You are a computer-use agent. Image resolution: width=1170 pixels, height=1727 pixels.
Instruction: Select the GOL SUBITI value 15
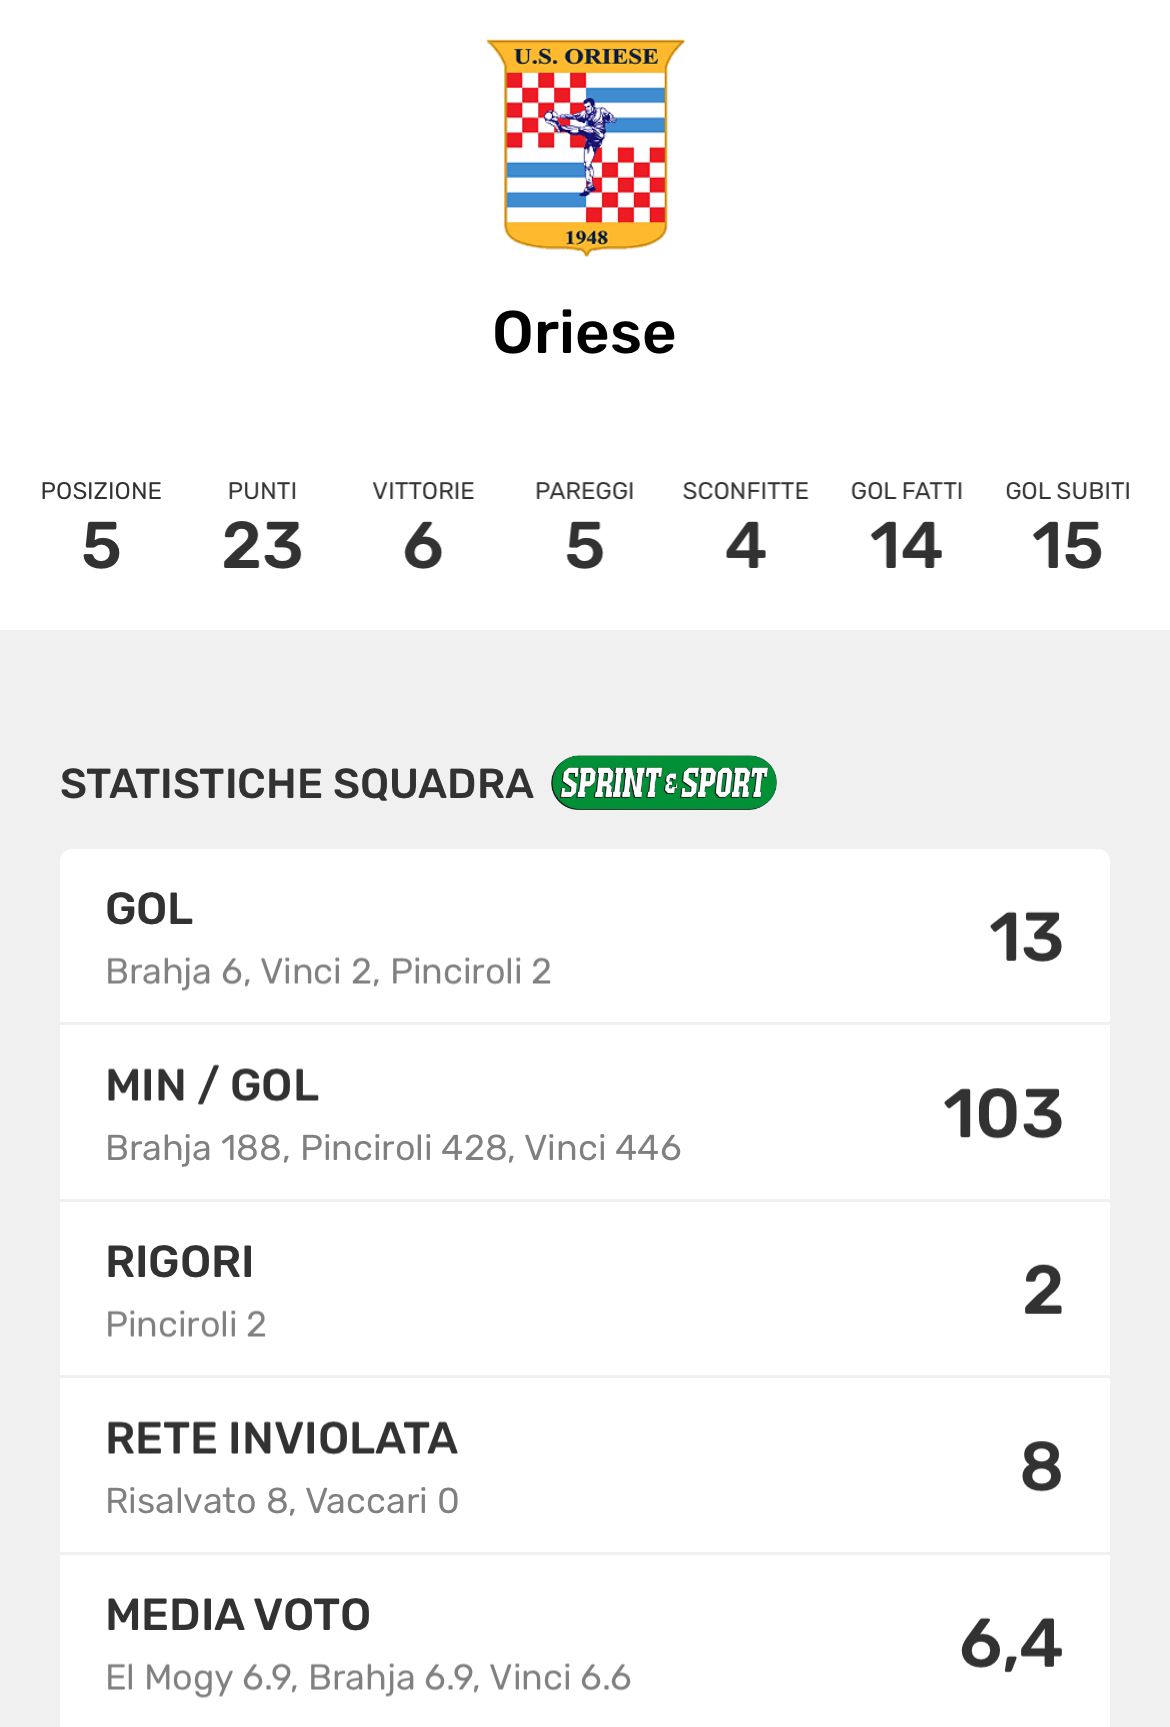[1067, 545]
